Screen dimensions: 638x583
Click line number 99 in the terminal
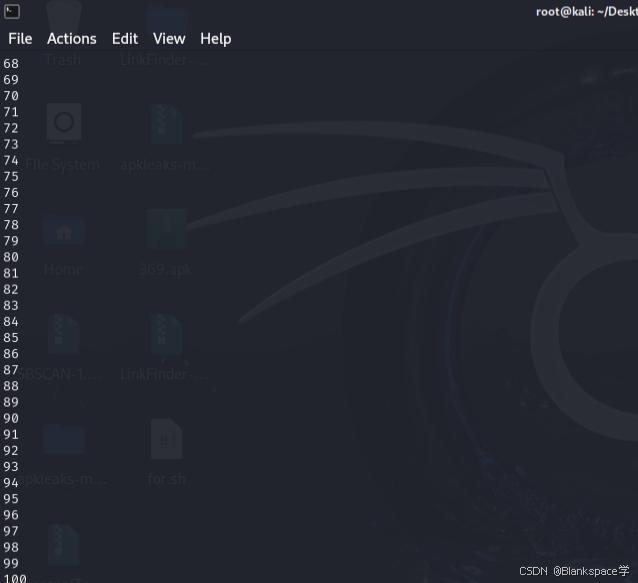[11, 563]
